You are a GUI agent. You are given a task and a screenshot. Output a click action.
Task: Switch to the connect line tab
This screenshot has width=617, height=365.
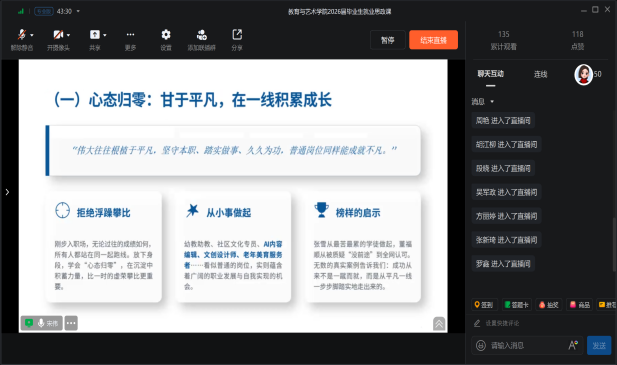tap(540, 74)
